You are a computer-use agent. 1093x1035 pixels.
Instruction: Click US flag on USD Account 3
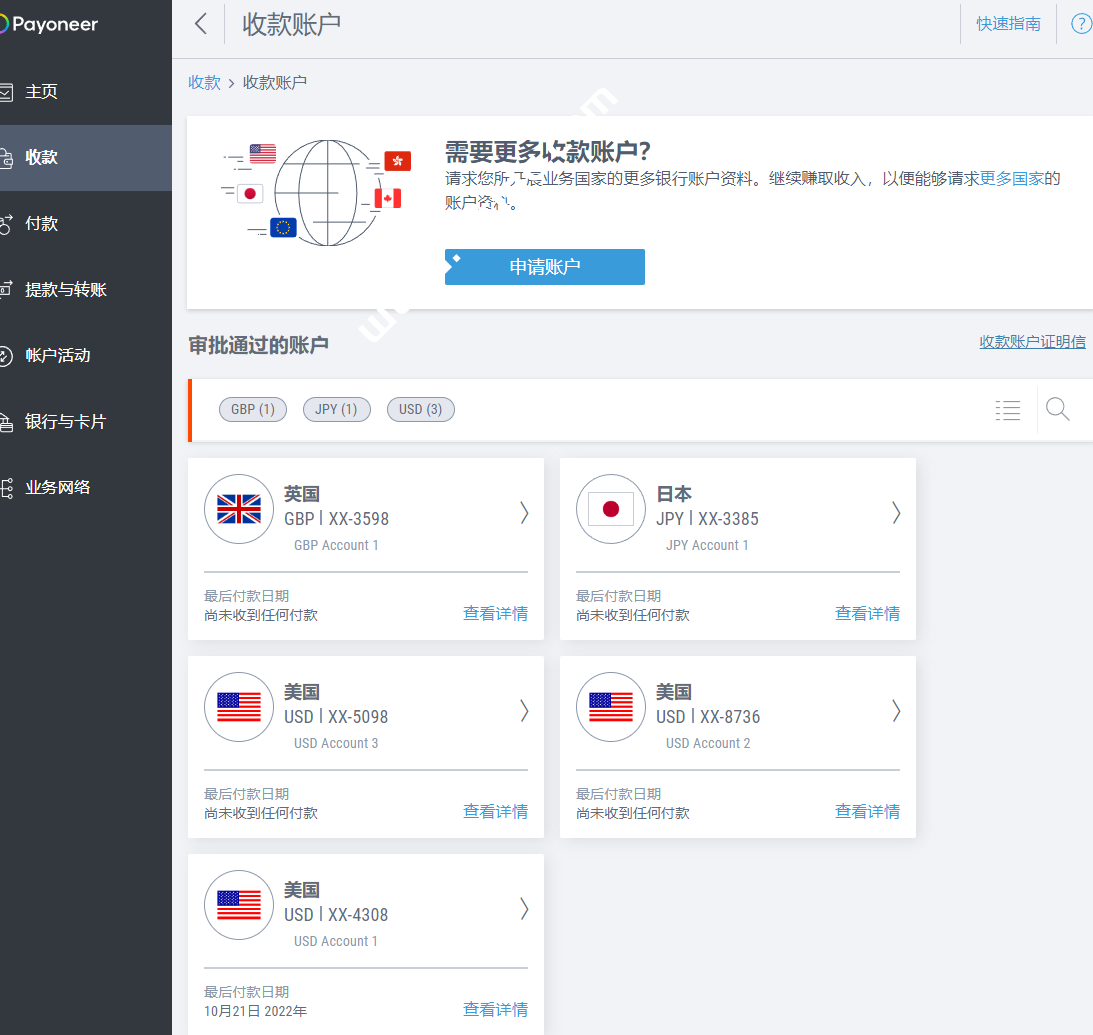(x=238, y=707)
